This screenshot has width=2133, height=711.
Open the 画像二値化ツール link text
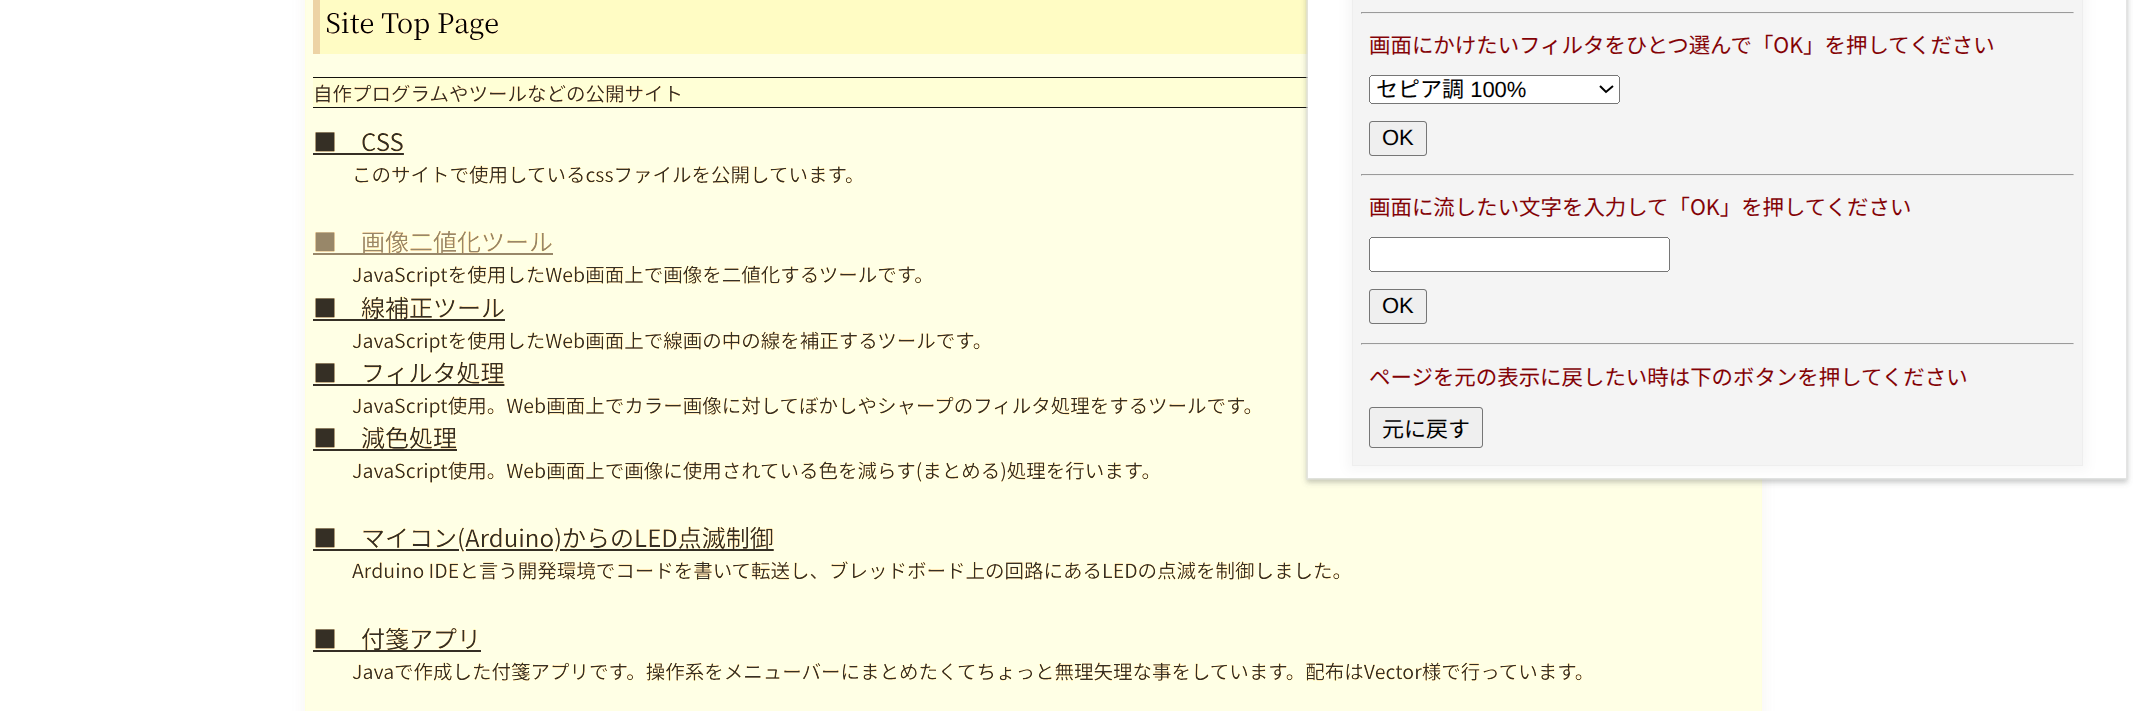click(456, 242)
